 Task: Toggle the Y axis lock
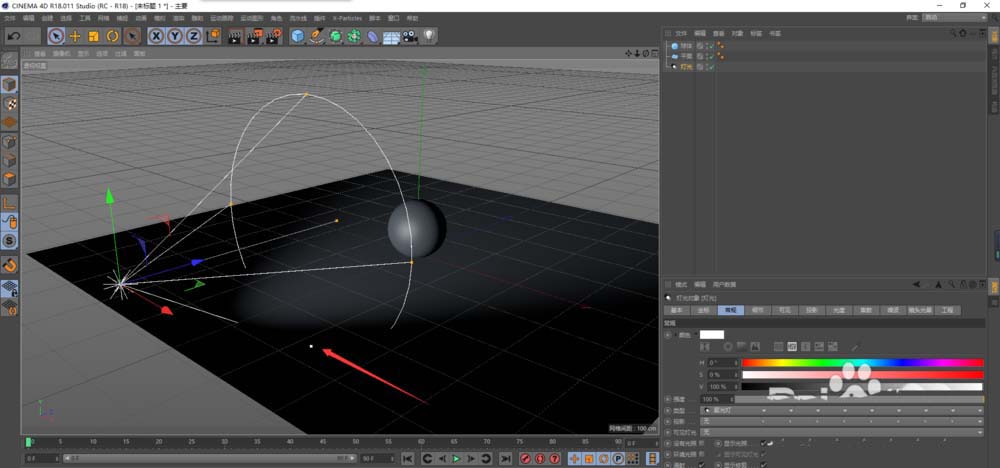(x=175, y=36)
